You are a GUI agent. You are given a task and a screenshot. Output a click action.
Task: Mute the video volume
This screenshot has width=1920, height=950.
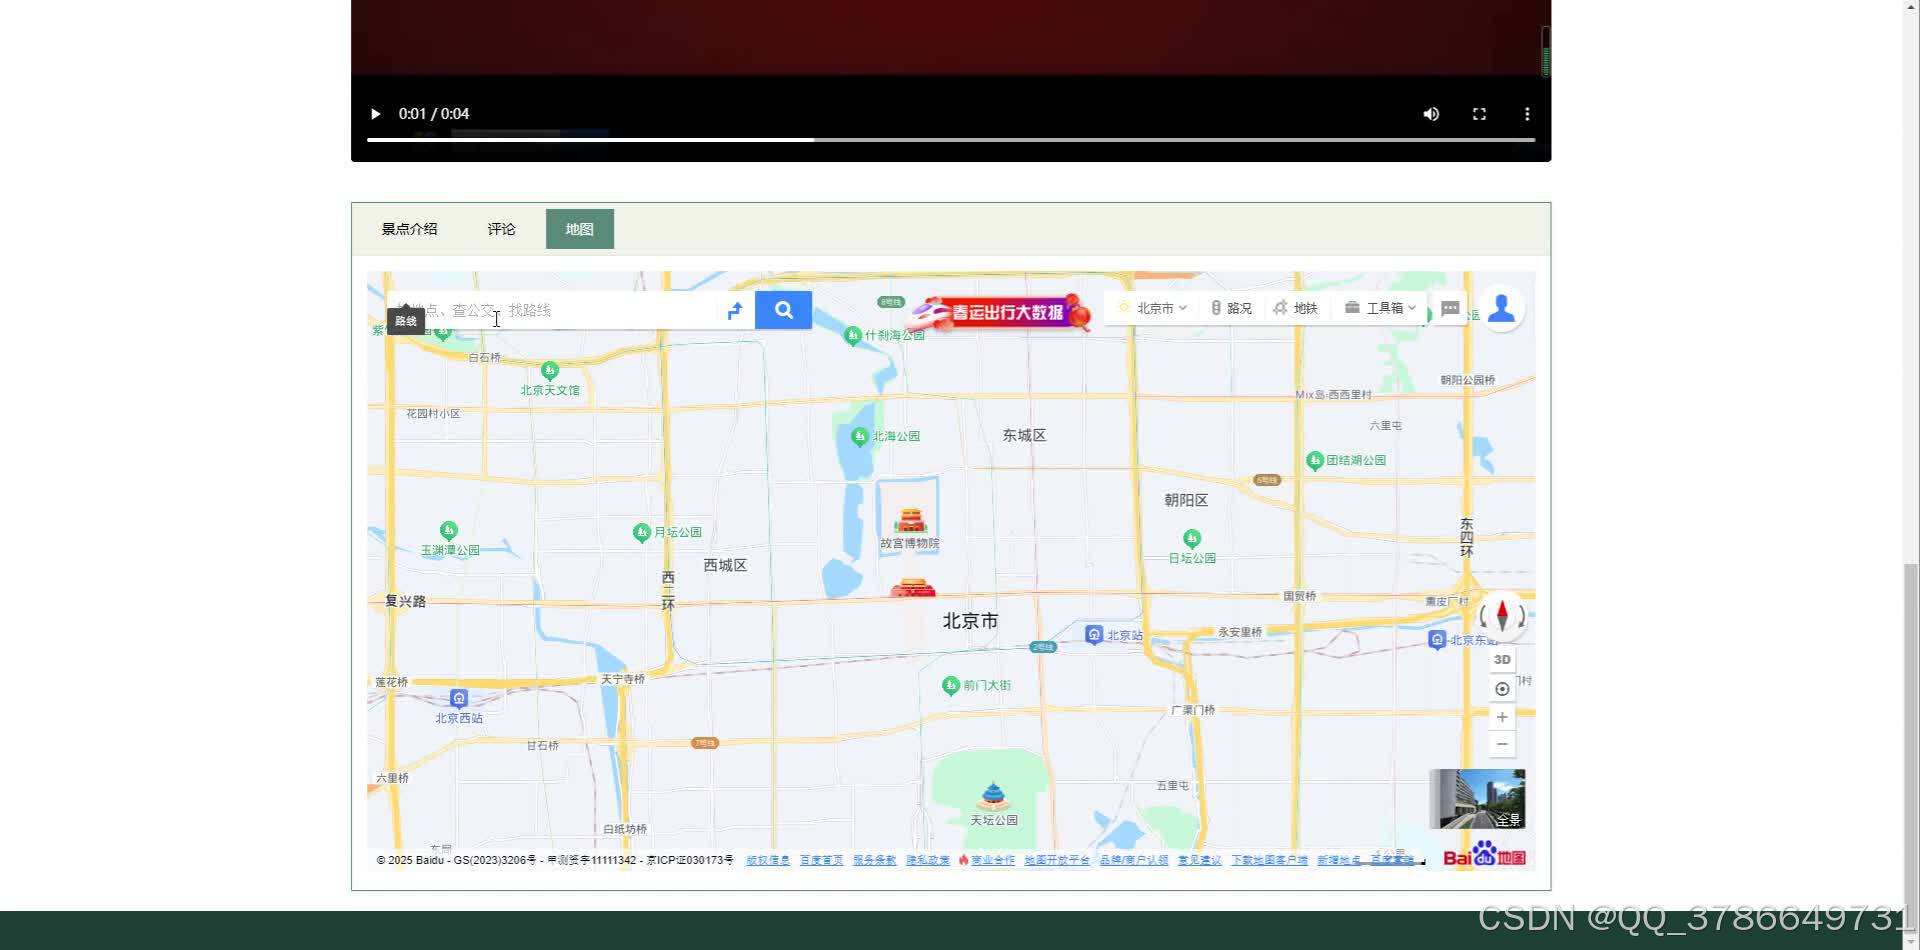pos(1431,114)
